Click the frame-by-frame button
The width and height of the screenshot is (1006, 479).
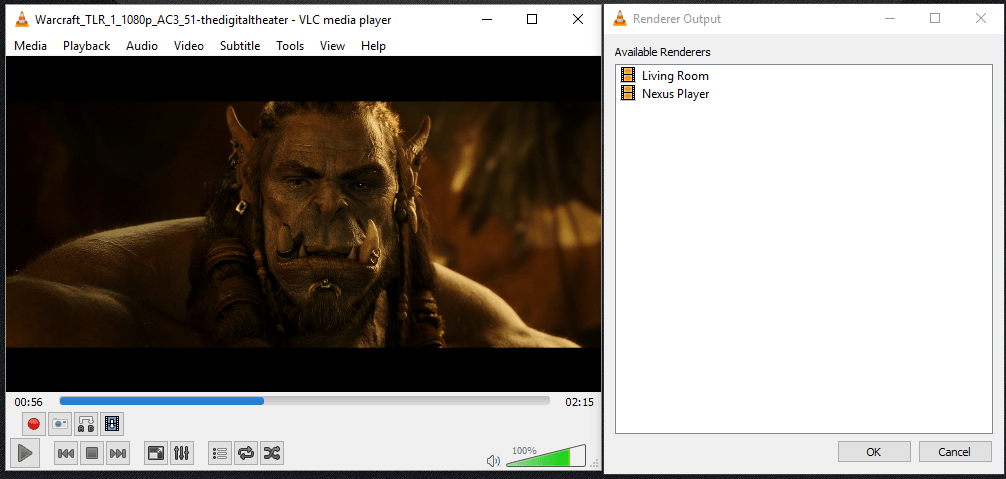pyautogui.click(x=112, y=424)
